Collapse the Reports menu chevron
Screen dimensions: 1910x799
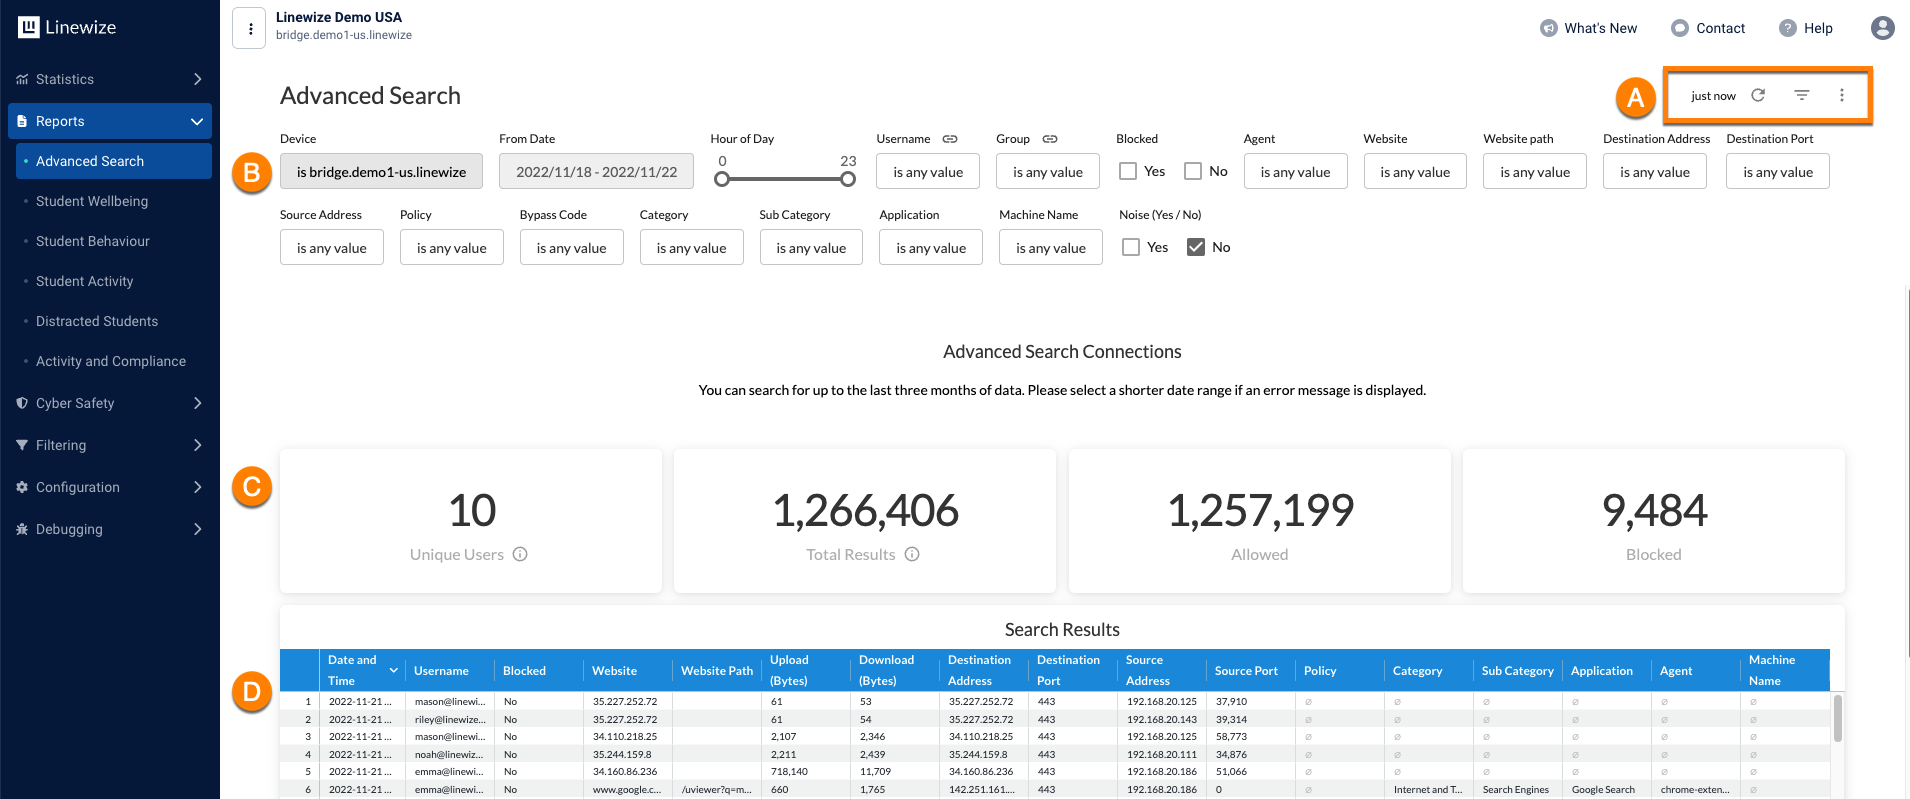[197, 121]
